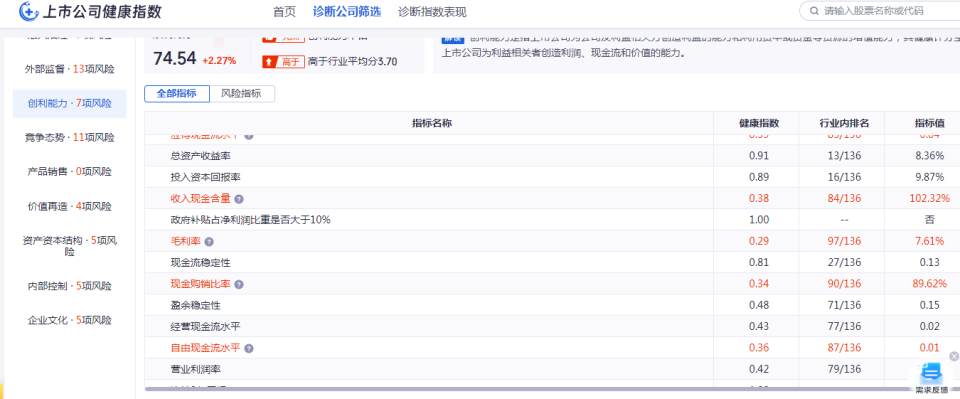Select 内部控制 · 5项风险 in sidebar
The height and width of the screenshot is (399, 960).
click(x=70, y=286)
